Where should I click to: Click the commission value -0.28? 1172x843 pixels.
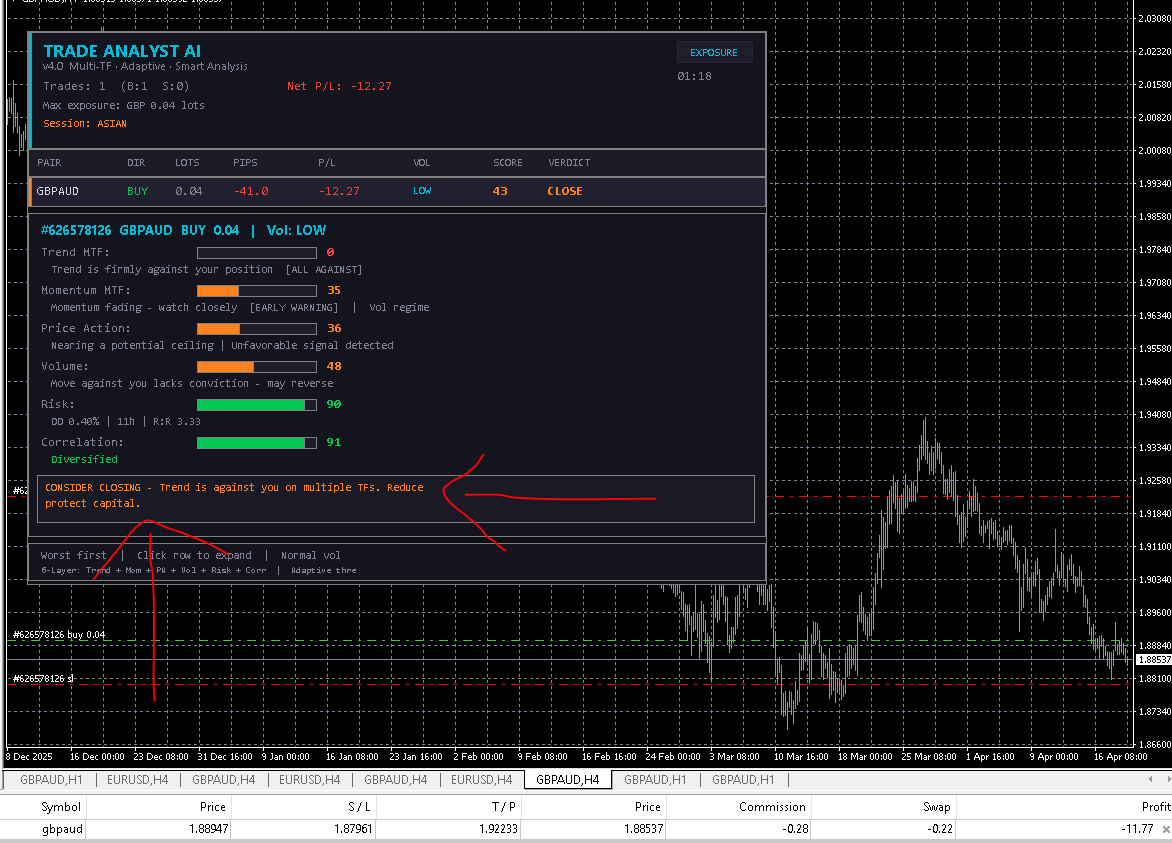[x=795, y=829]
